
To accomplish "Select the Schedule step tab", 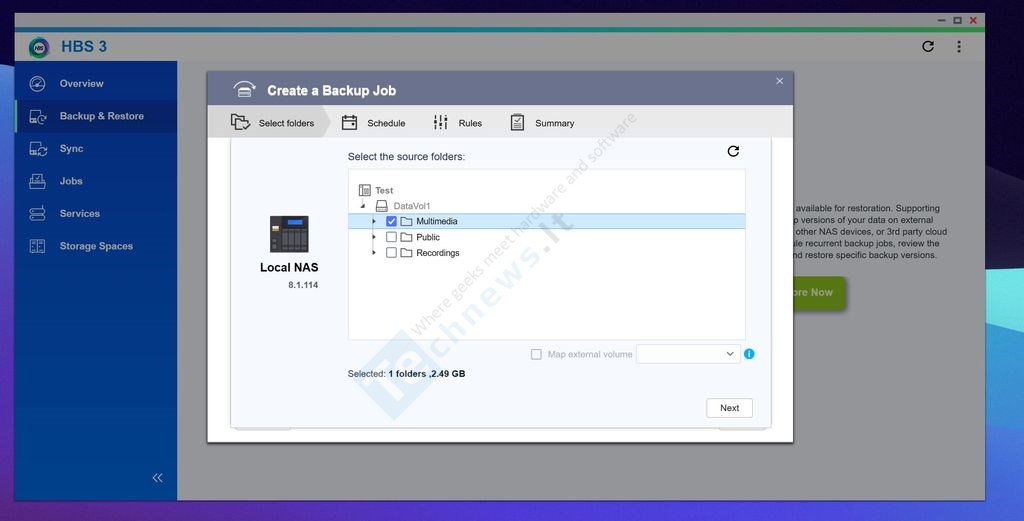I will point(374,123).
